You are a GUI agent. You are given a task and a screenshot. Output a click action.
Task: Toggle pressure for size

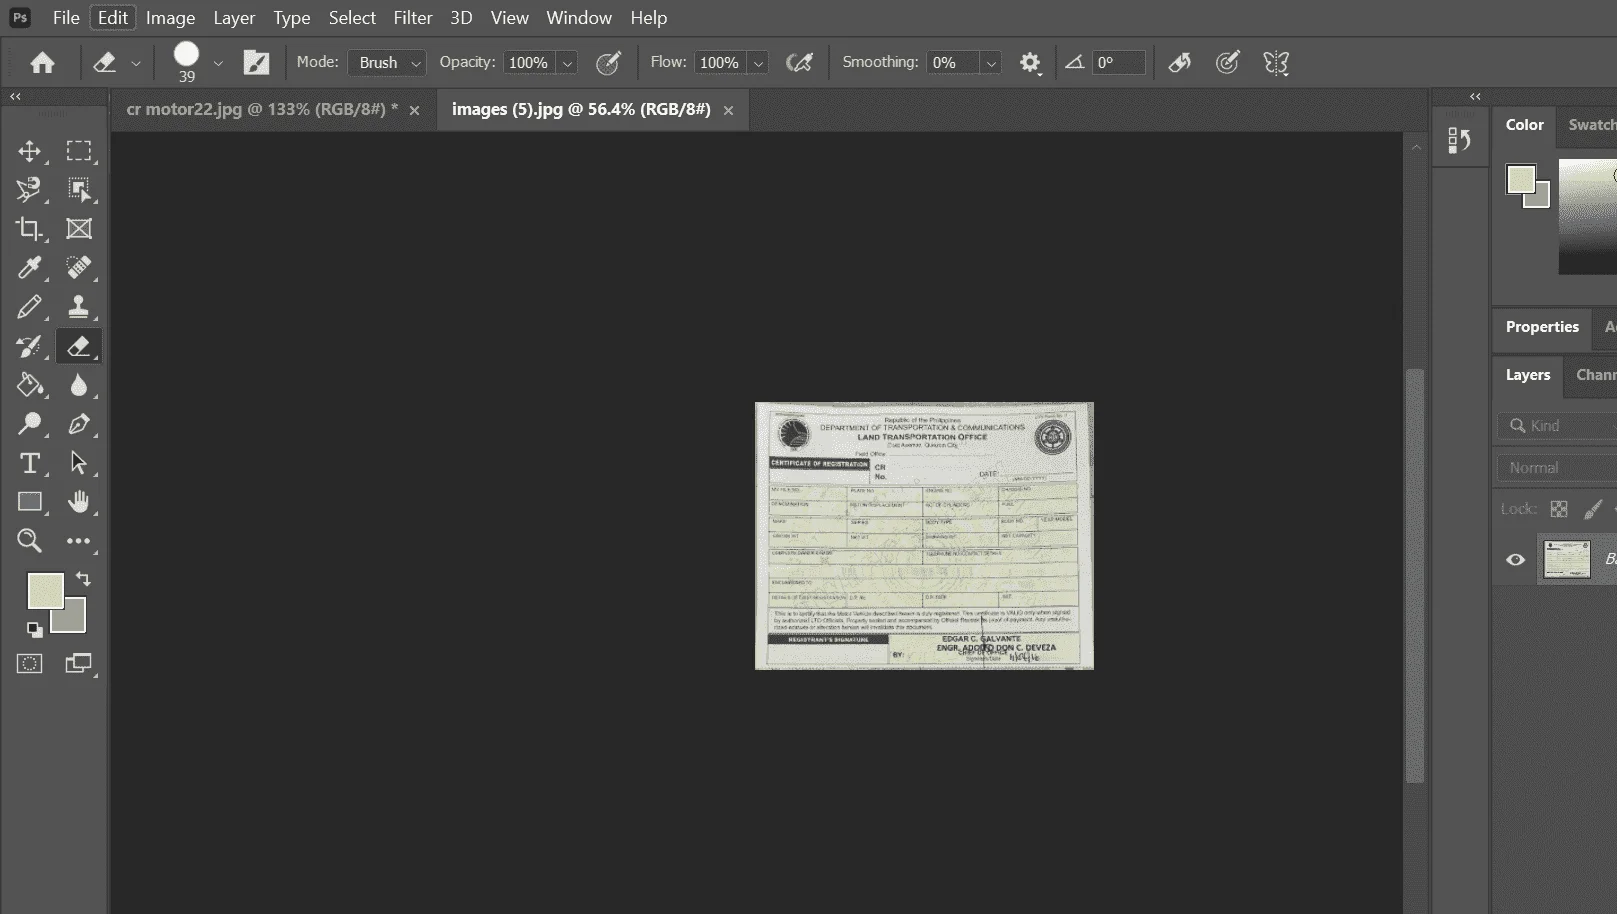[1228, 63]
